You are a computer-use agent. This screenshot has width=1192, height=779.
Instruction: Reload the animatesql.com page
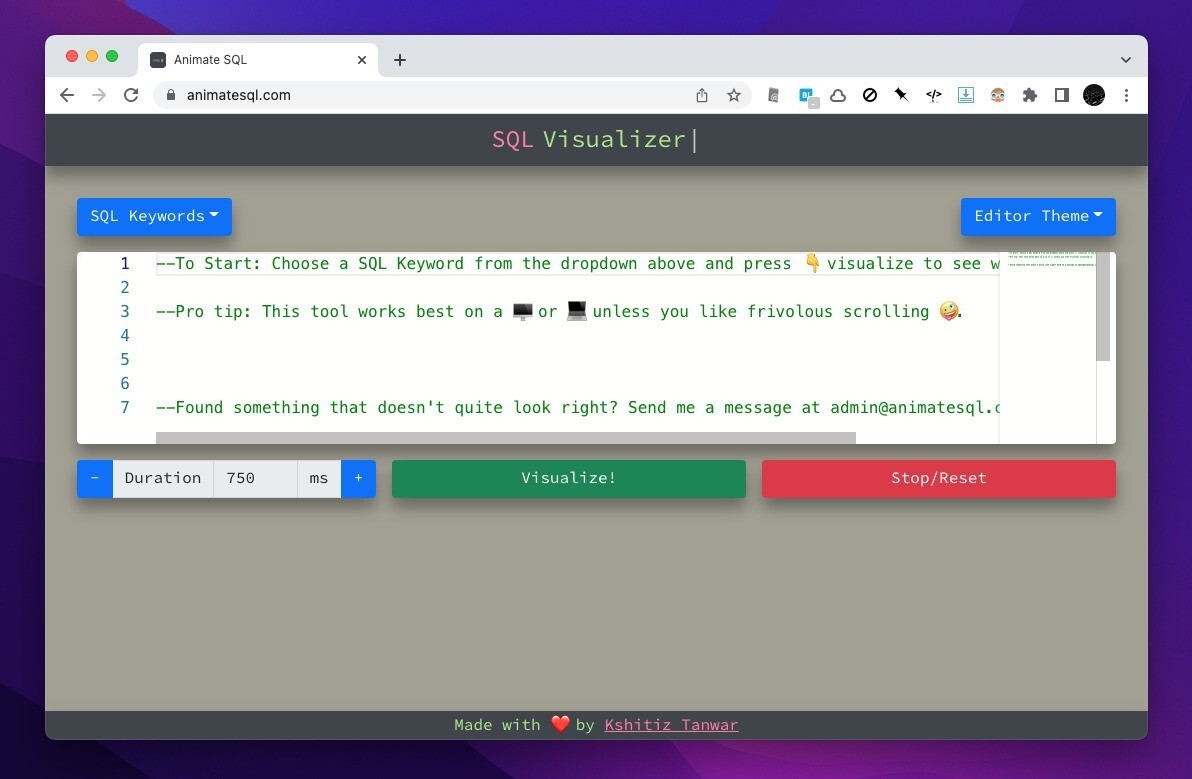[131, 95]
